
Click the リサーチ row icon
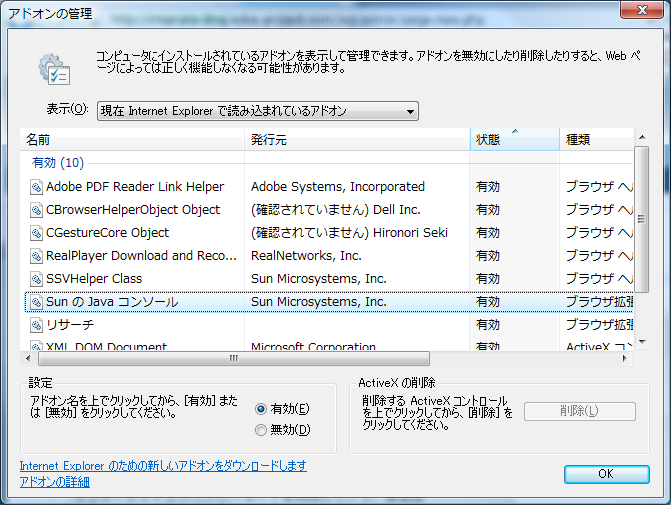[36, 325]
